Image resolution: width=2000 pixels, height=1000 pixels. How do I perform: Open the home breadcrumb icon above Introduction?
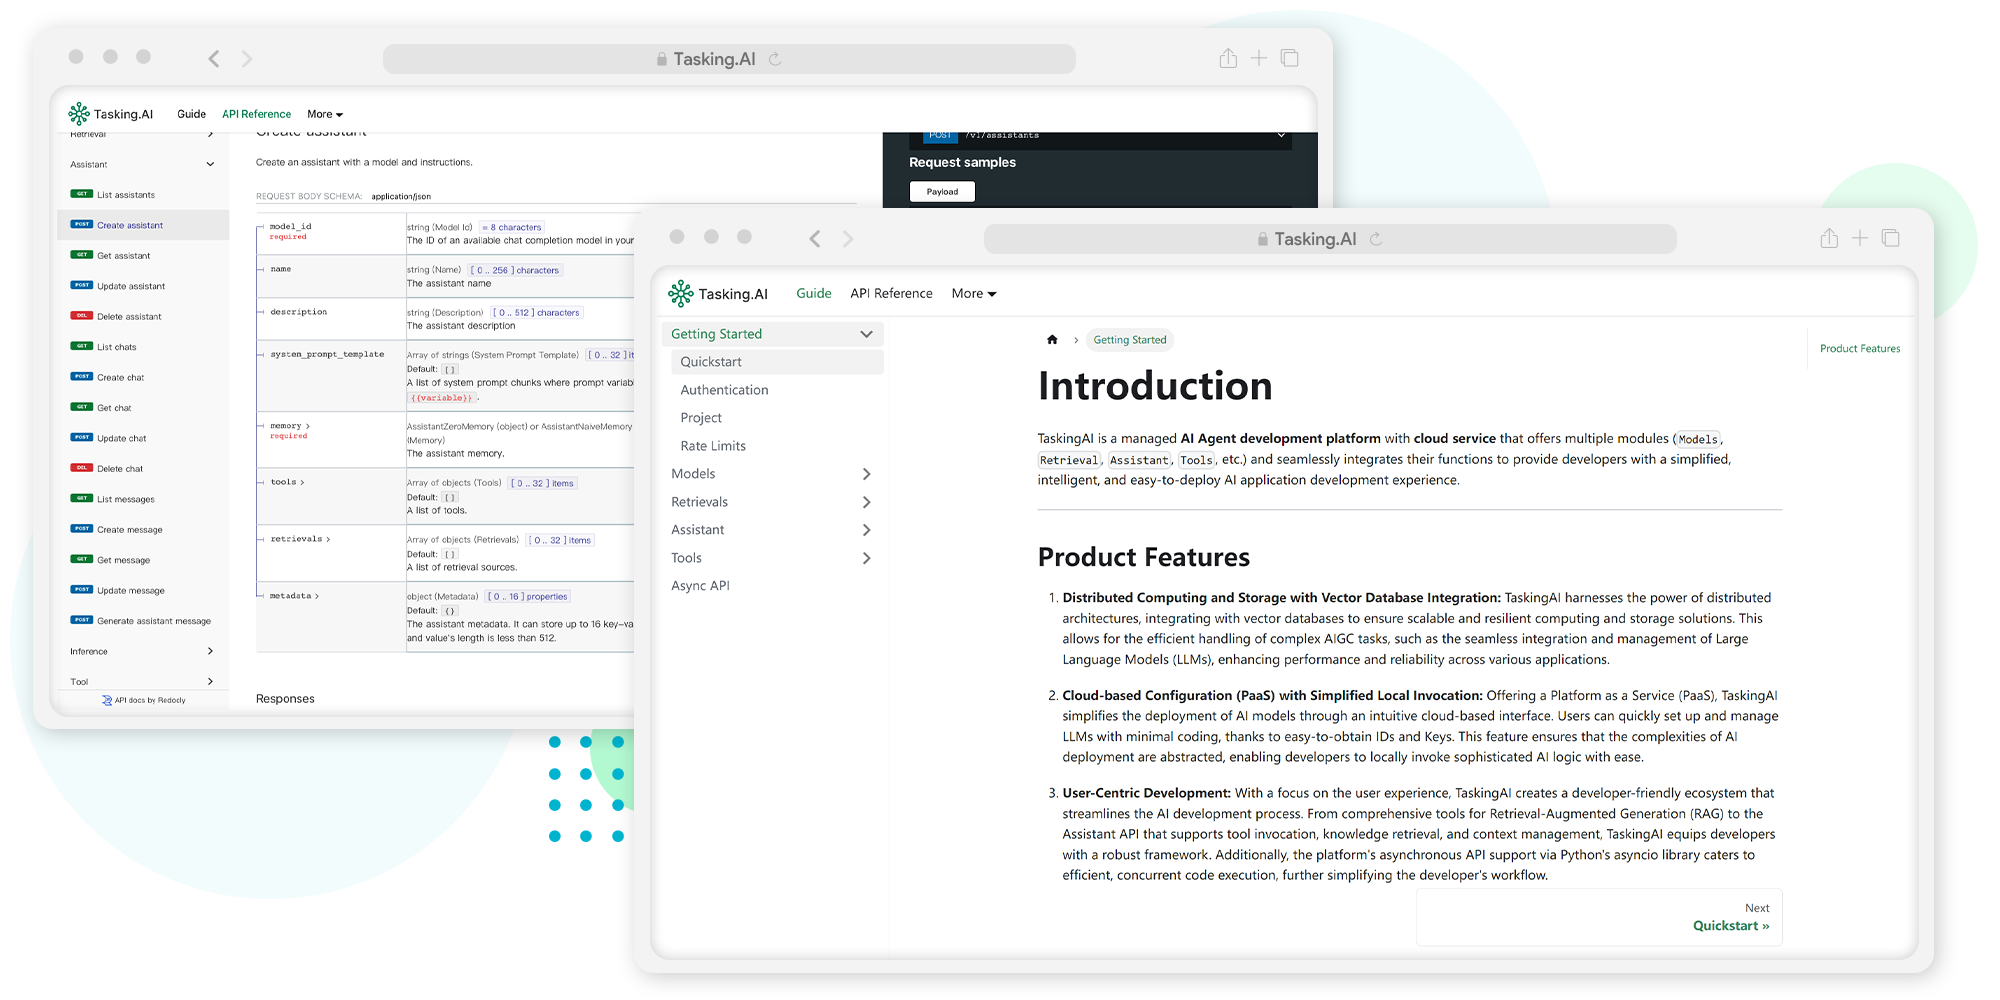pyautogui.click(x=1052, y=340)
